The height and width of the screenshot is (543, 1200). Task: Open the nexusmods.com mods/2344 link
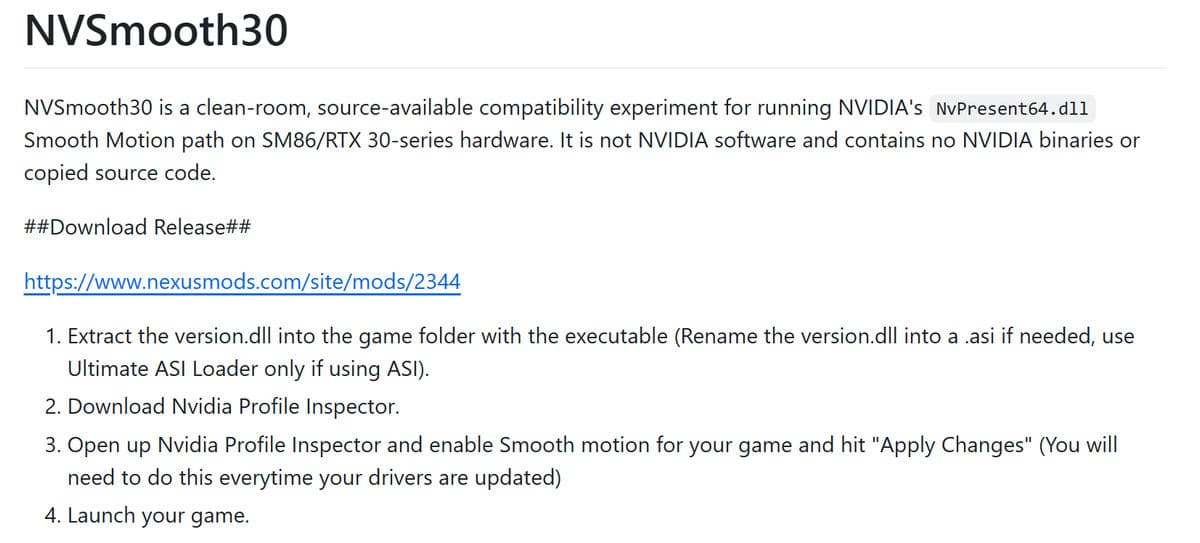tap(242, 282)
